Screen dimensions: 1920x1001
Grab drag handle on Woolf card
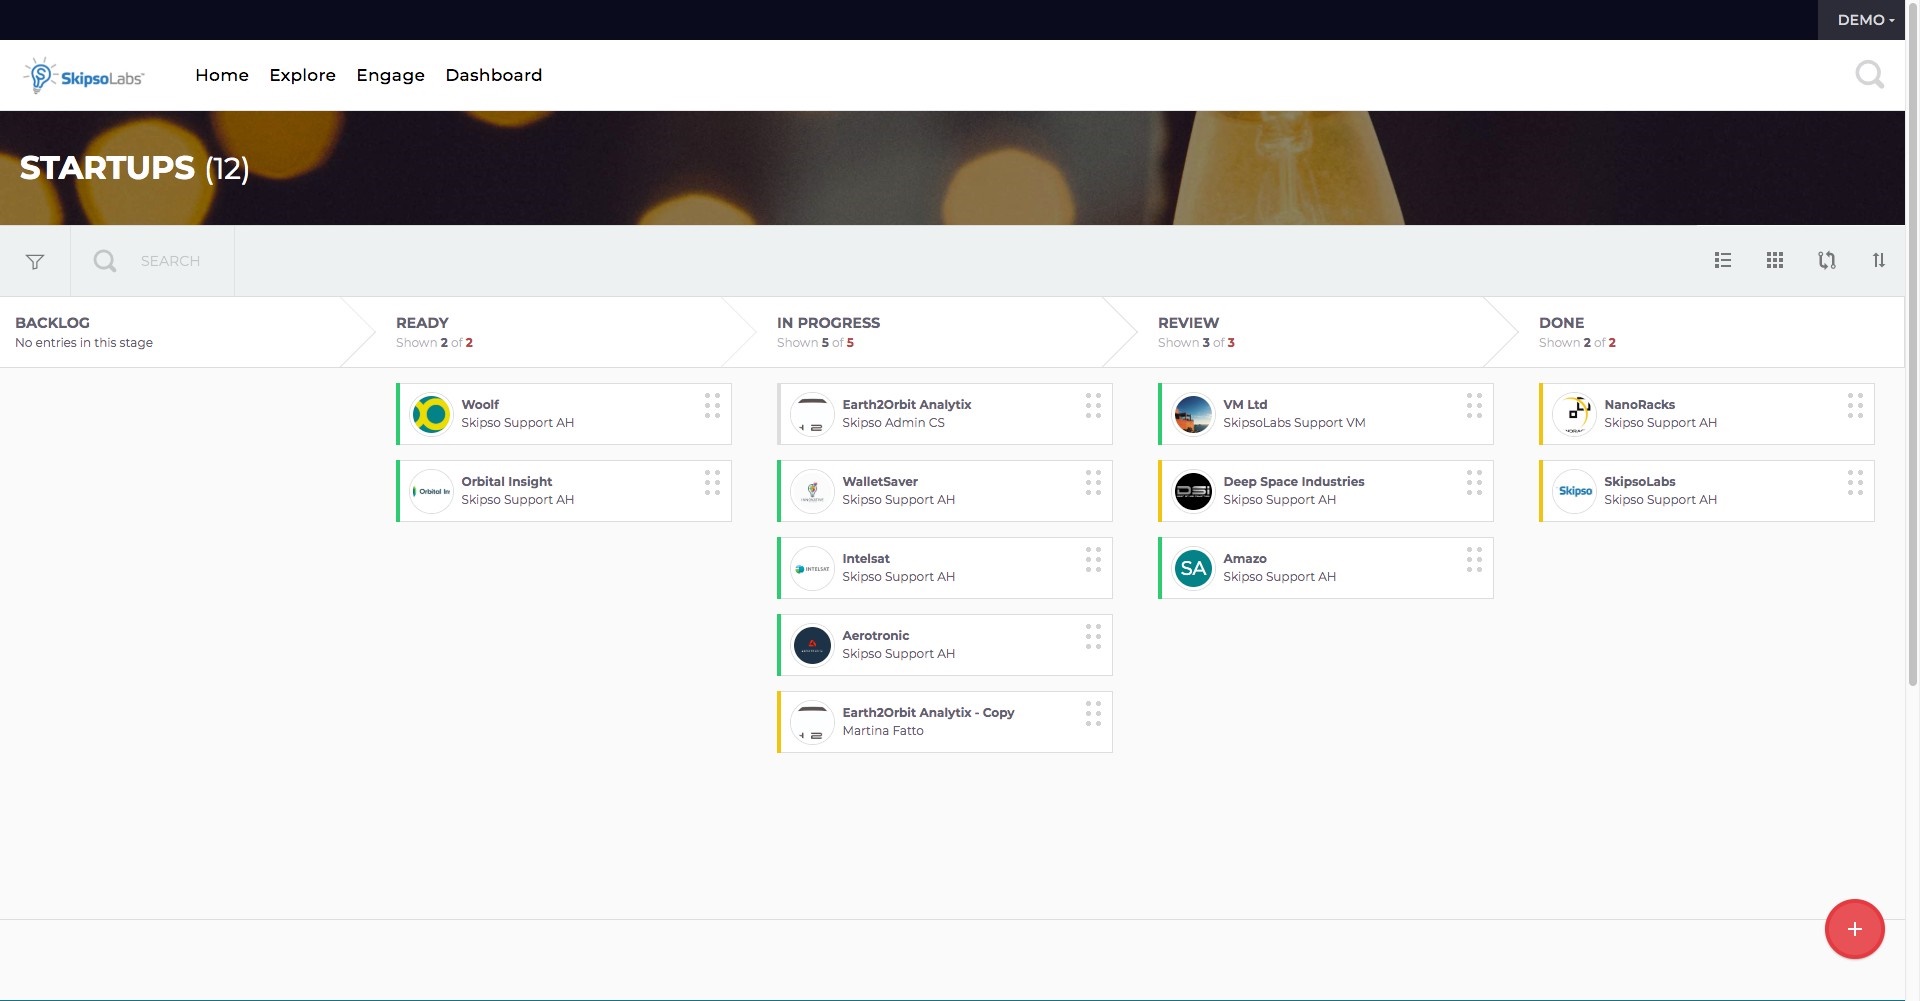712,405
